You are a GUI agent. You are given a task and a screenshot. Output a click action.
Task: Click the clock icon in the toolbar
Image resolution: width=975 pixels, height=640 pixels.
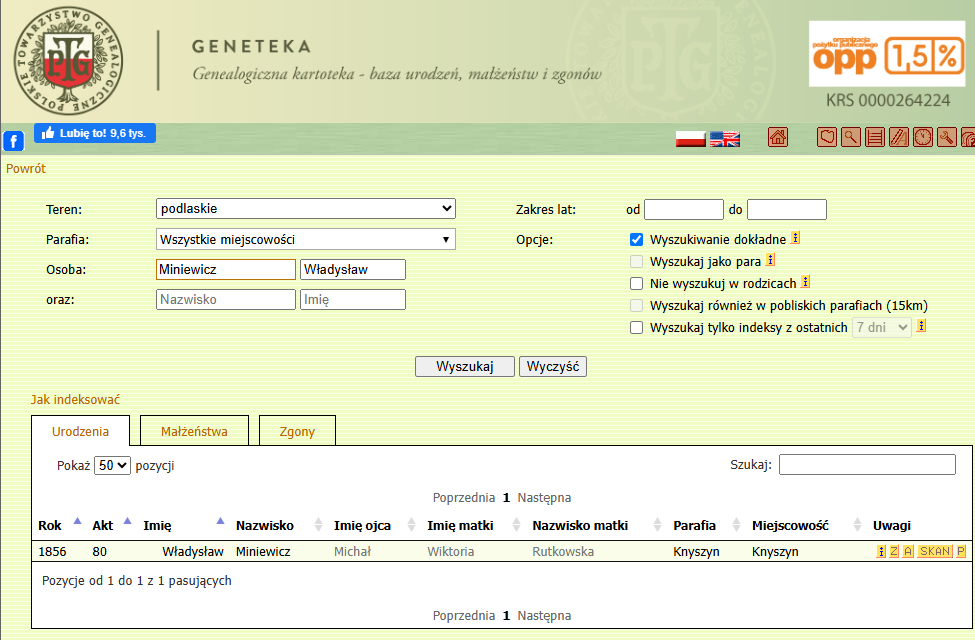(923, 137)
